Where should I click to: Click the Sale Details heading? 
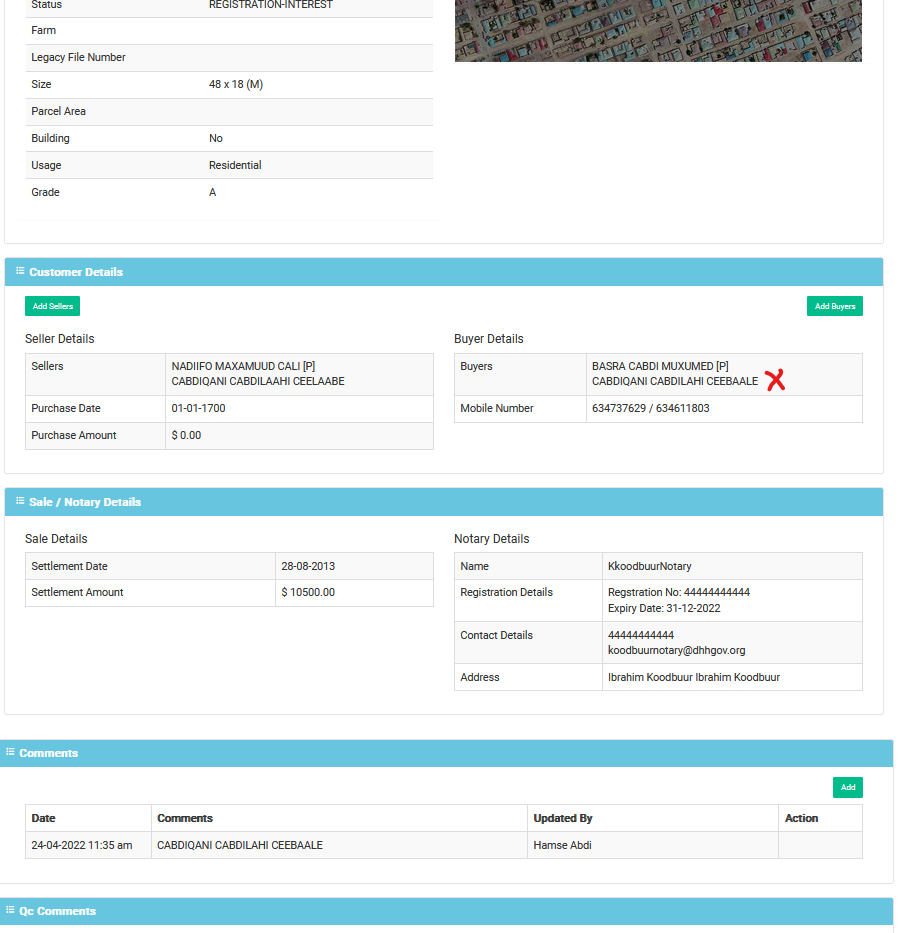point(56,538)
